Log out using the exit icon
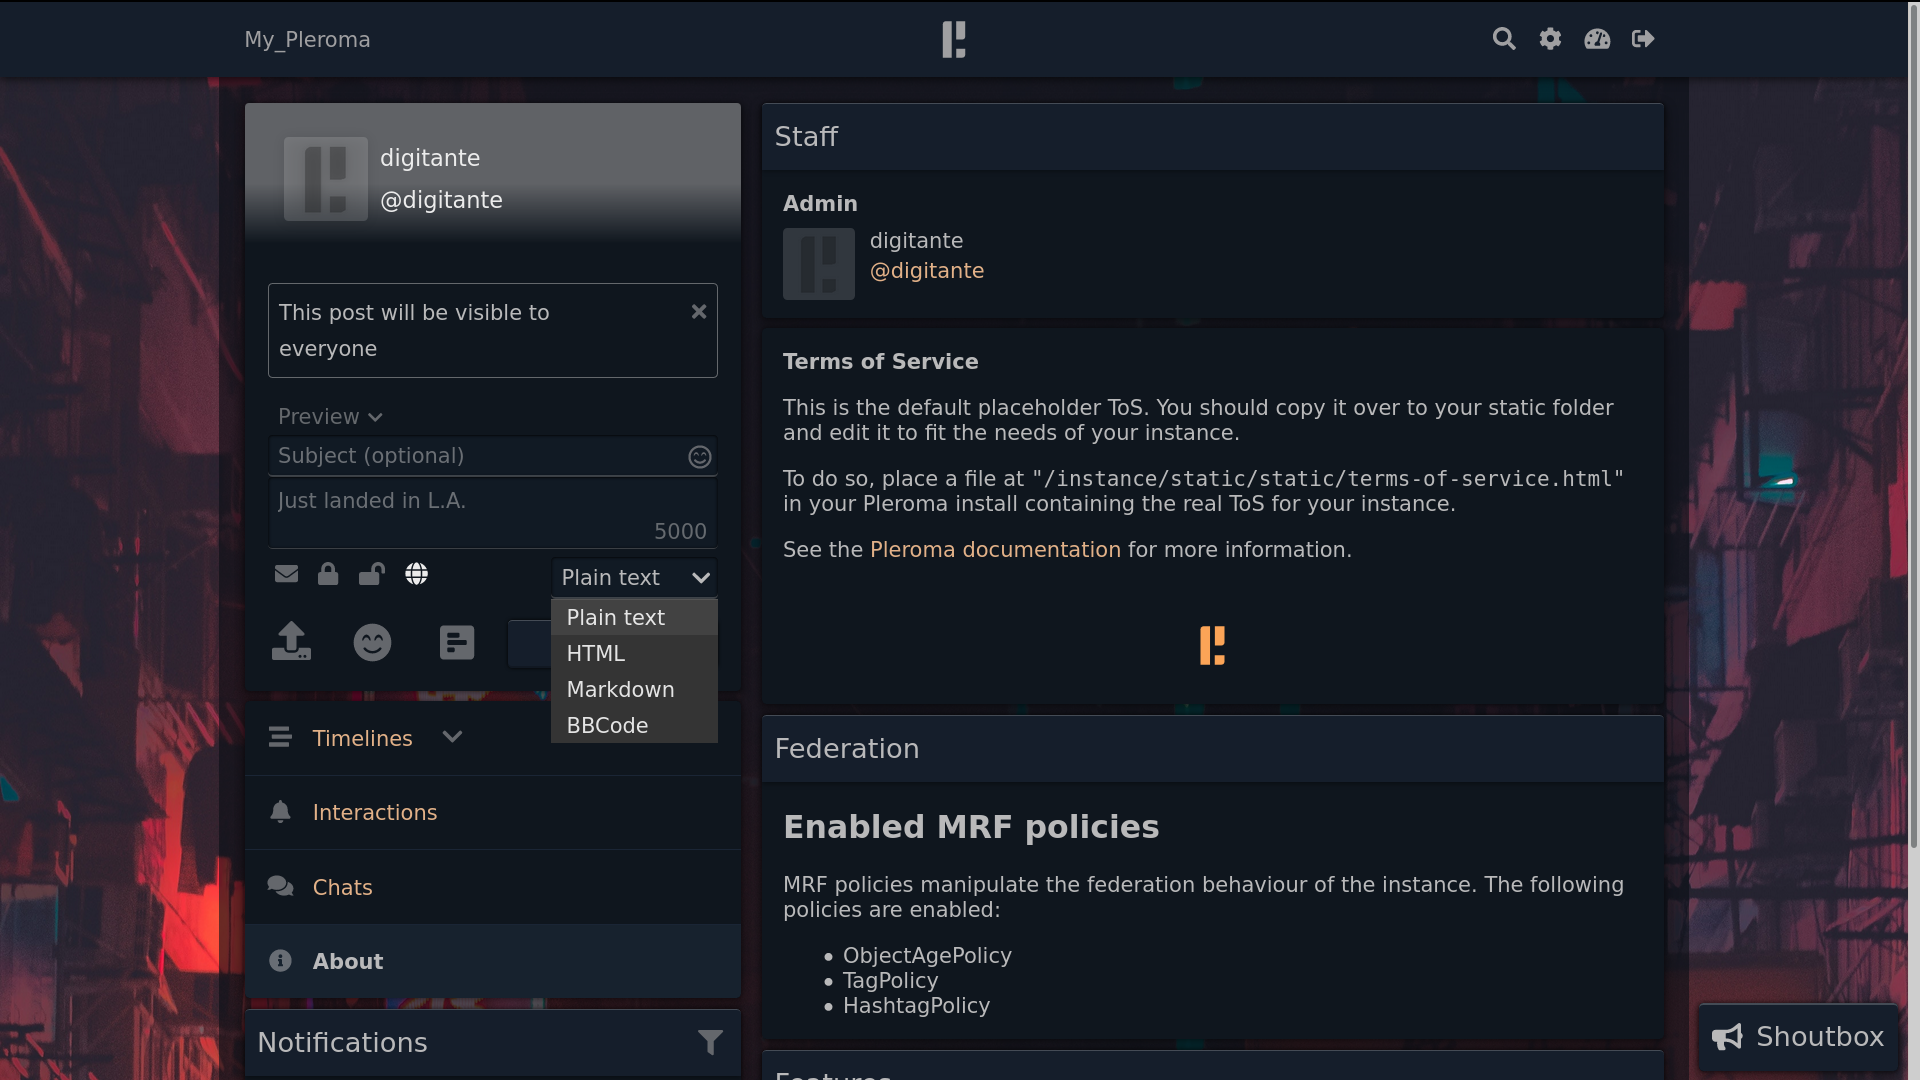This screenshot has width=1920, height=1080. (x=1643, y=39)
